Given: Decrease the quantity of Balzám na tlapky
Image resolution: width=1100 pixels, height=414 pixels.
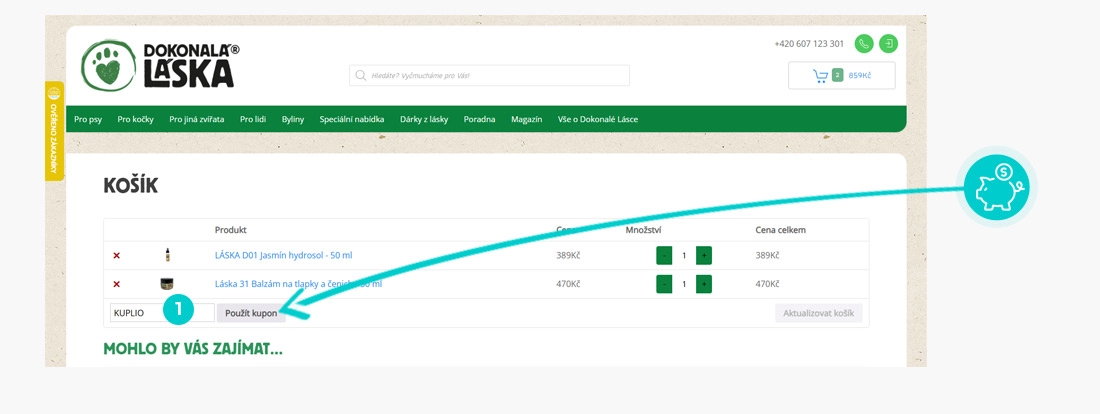Looking at the screenshot, I should [664, 284].
